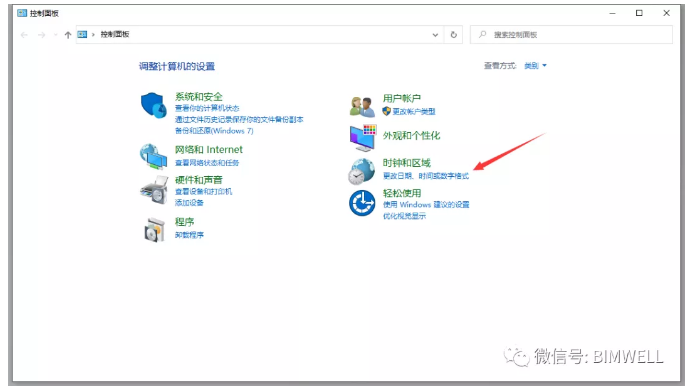
Task: Open 查看你的计算机状态 link
Action: [207, 108]
